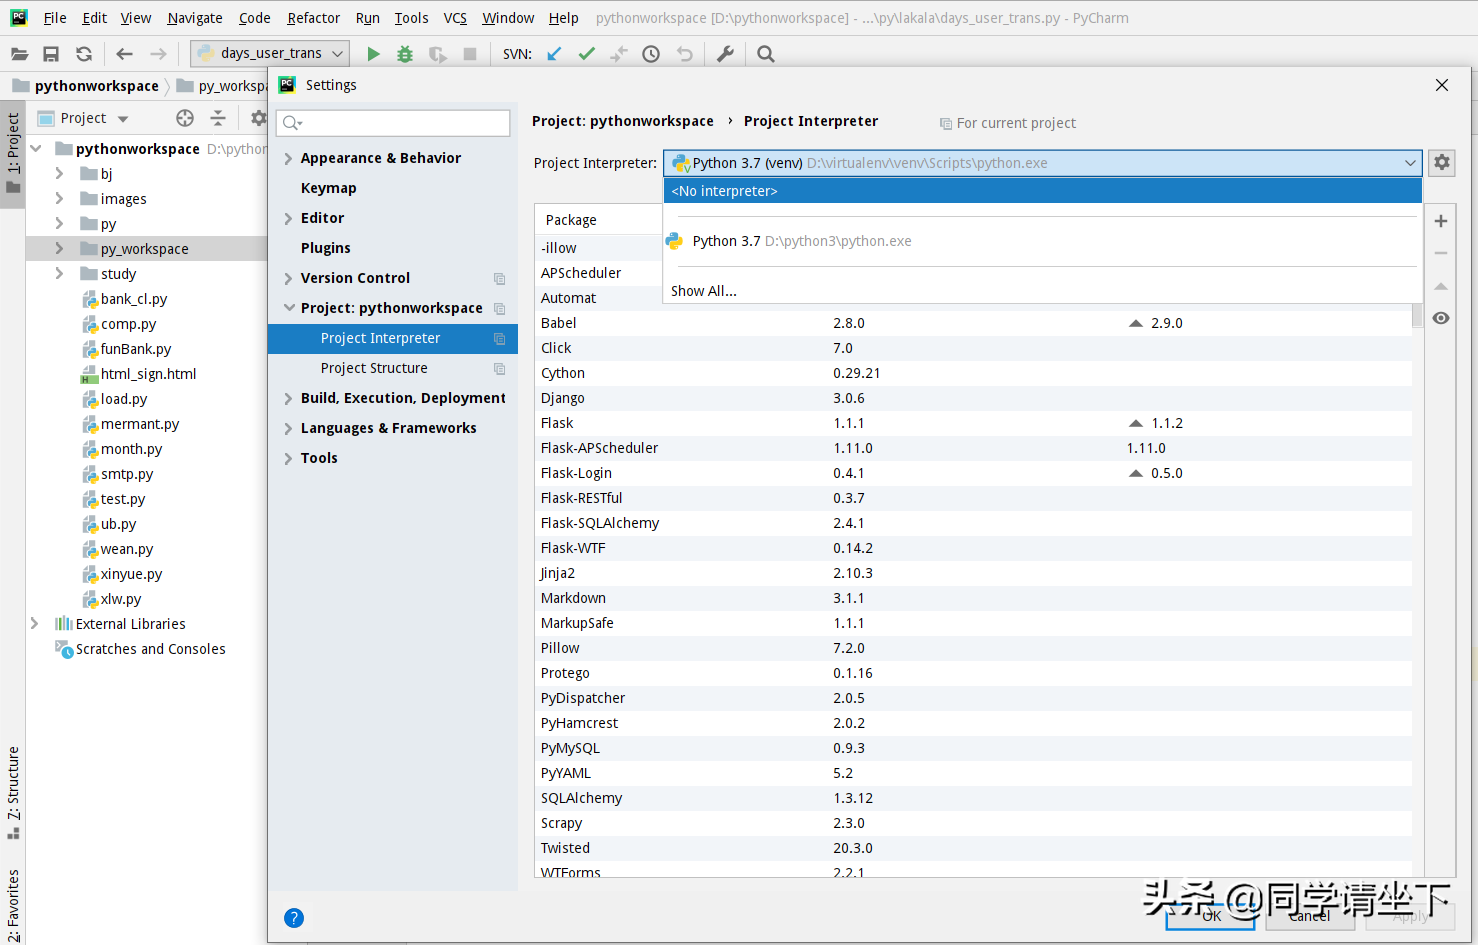Expand the Tools settings section
Image resolution: width=1478 pixels, height=945 pixels.
[288, 458]
